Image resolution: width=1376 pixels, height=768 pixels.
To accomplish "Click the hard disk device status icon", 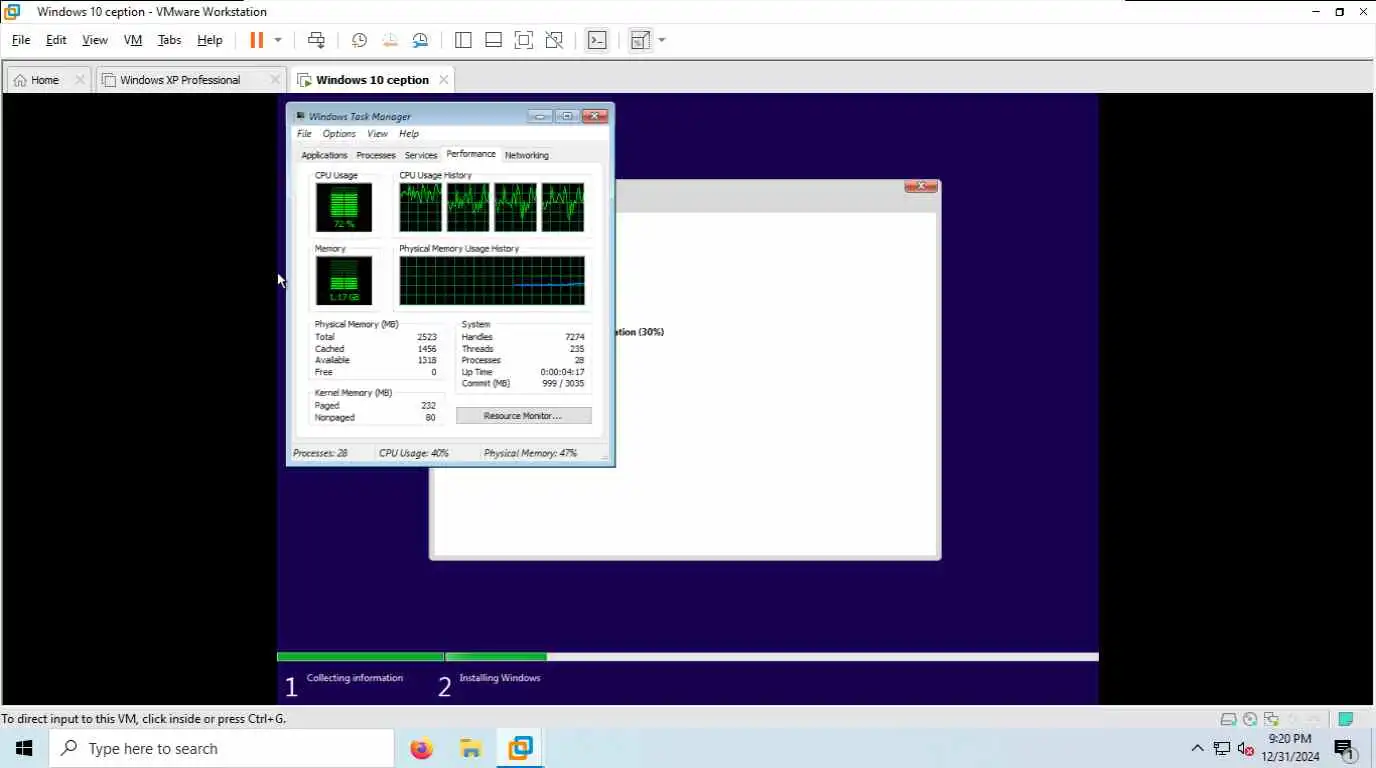I will pyautogui.click(x=1229, y=719).
